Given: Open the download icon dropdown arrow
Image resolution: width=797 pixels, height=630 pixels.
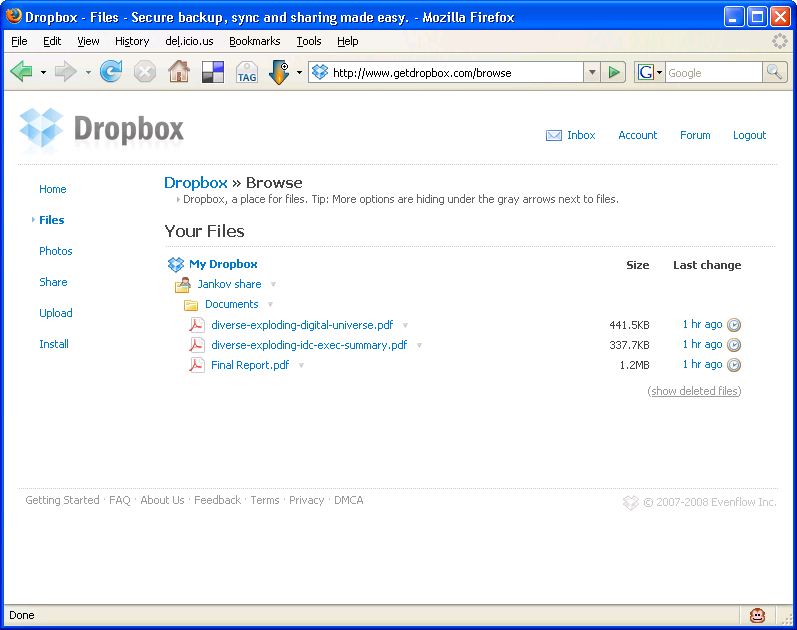Looking at the screenshot, I should coord(299,73).
